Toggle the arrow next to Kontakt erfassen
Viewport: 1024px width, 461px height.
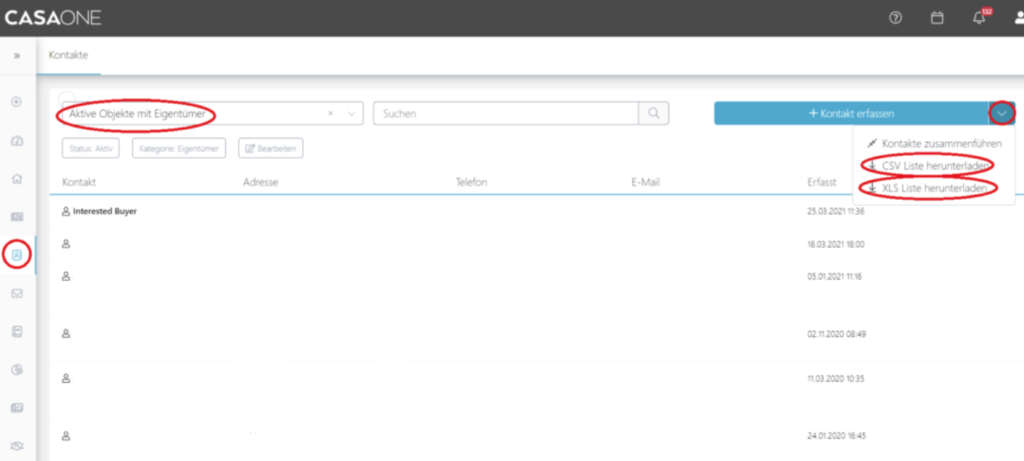1001,113
